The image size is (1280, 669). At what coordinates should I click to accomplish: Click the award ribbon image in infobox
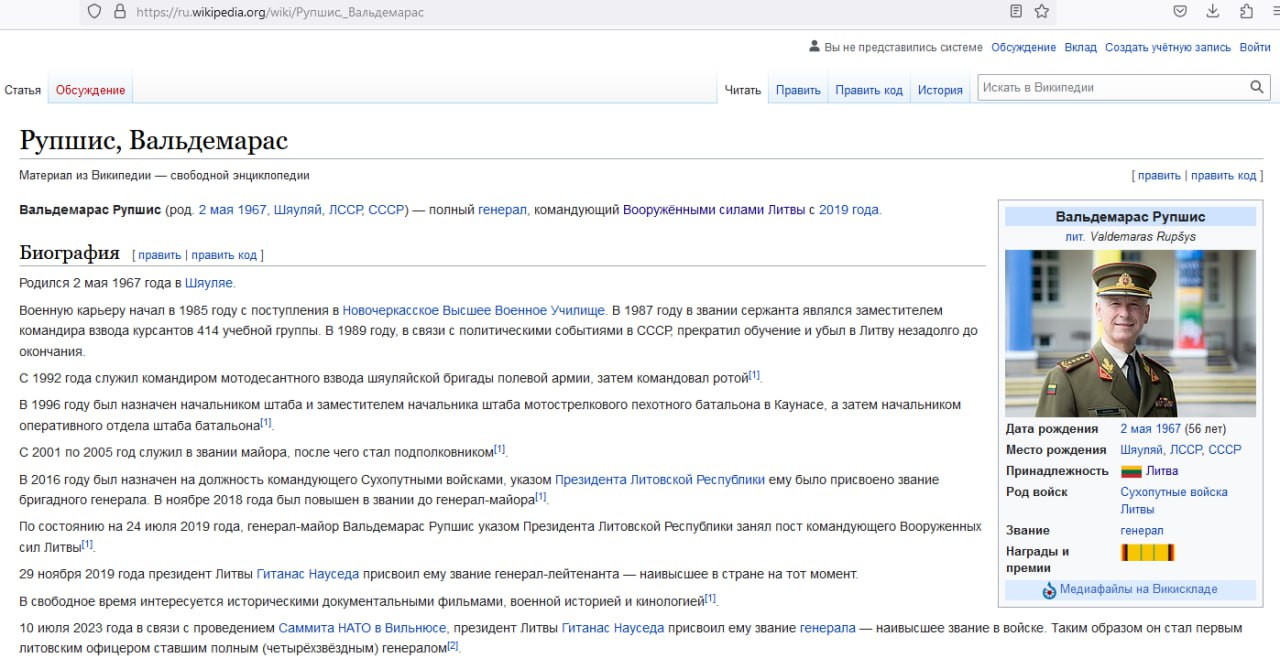[x=1147, y=552]
